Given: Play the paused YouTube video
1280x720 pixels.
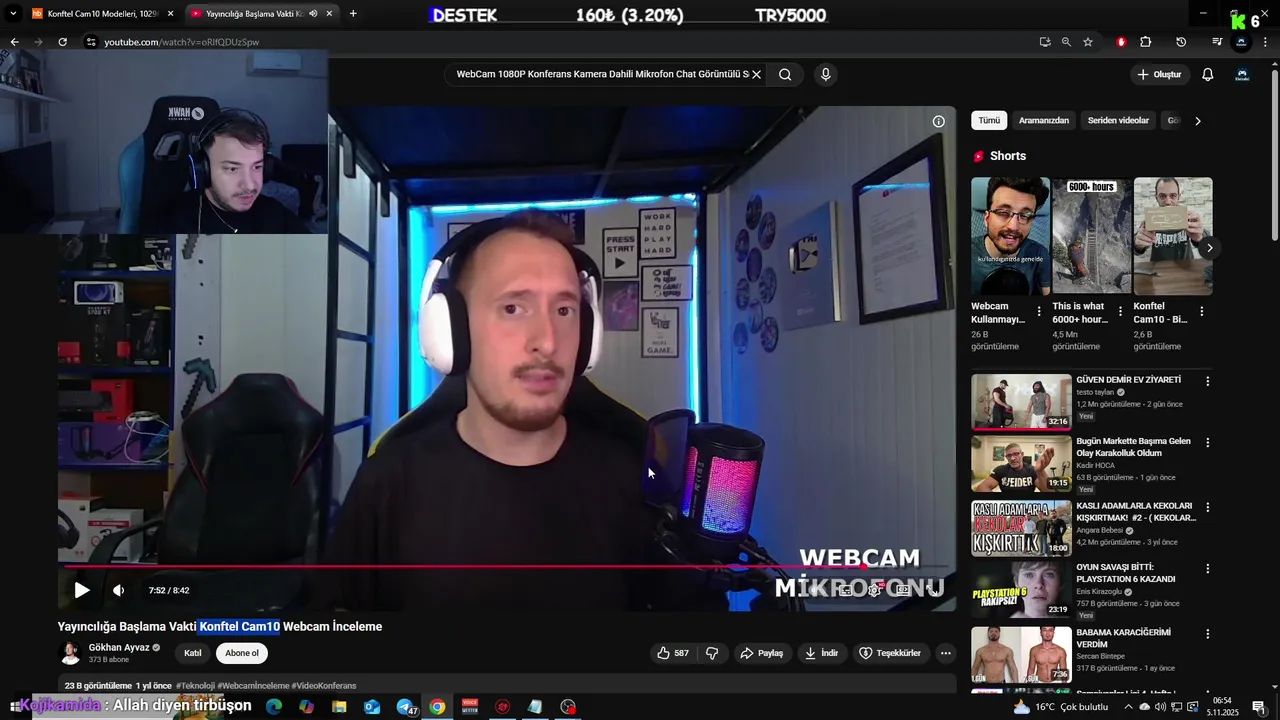Looking at the screenshot, I should (x=82, y=590).
